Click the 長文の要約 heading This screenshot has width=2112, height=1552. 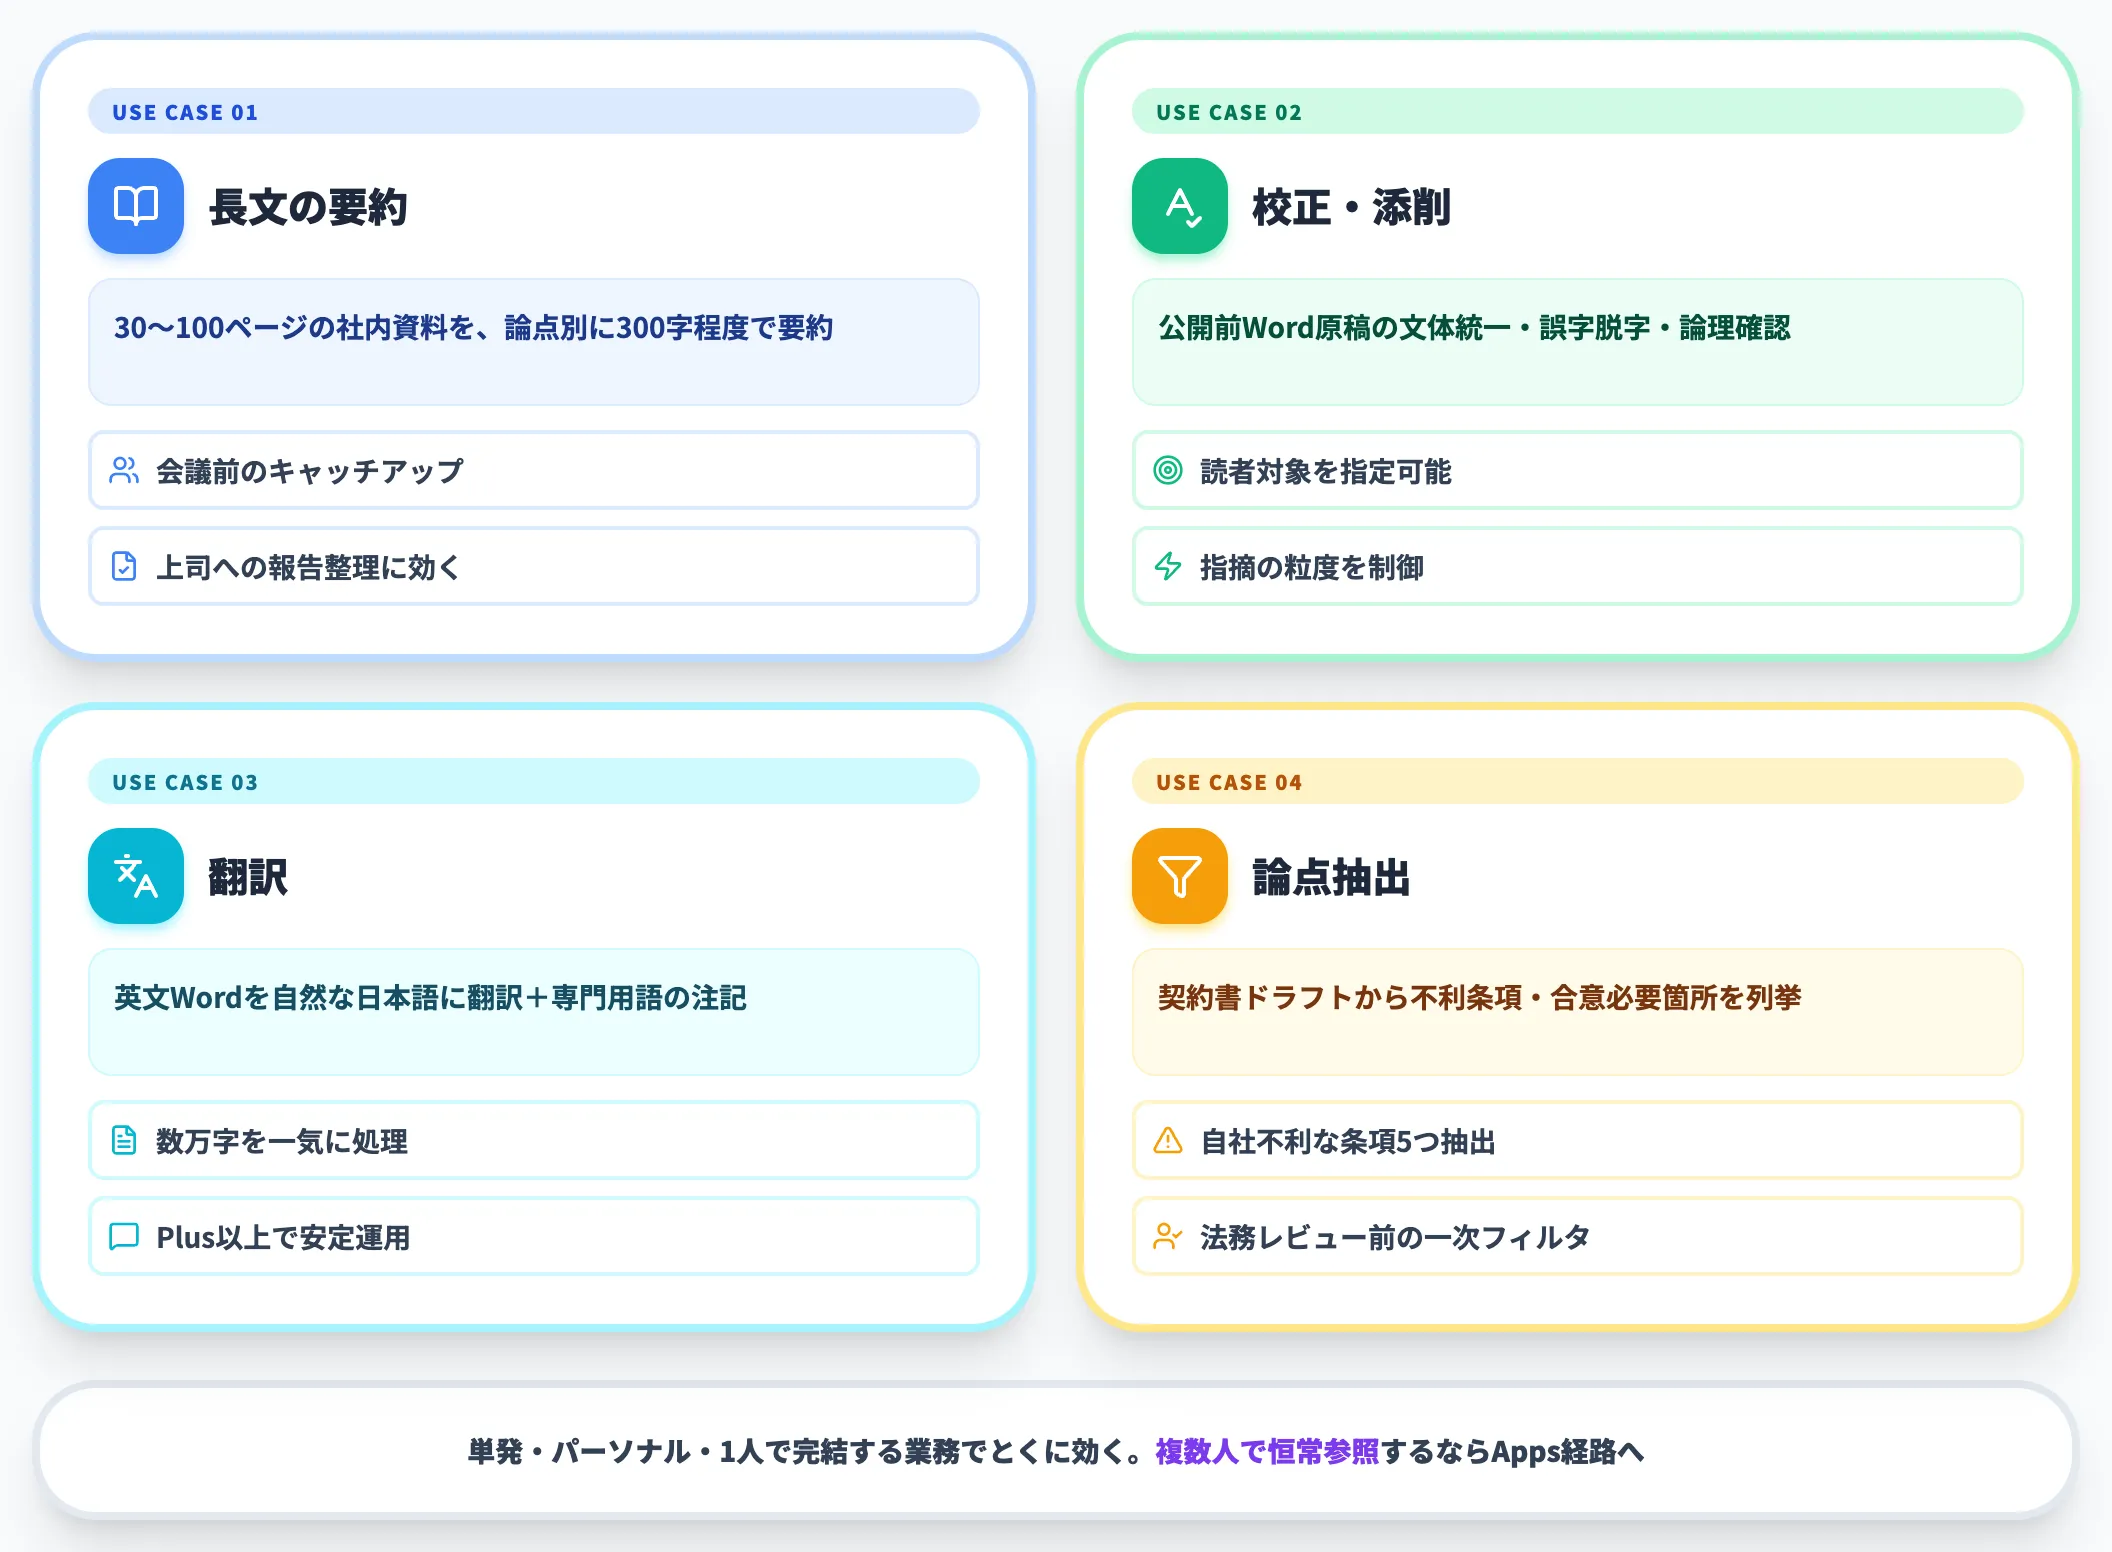click(308, 207)
